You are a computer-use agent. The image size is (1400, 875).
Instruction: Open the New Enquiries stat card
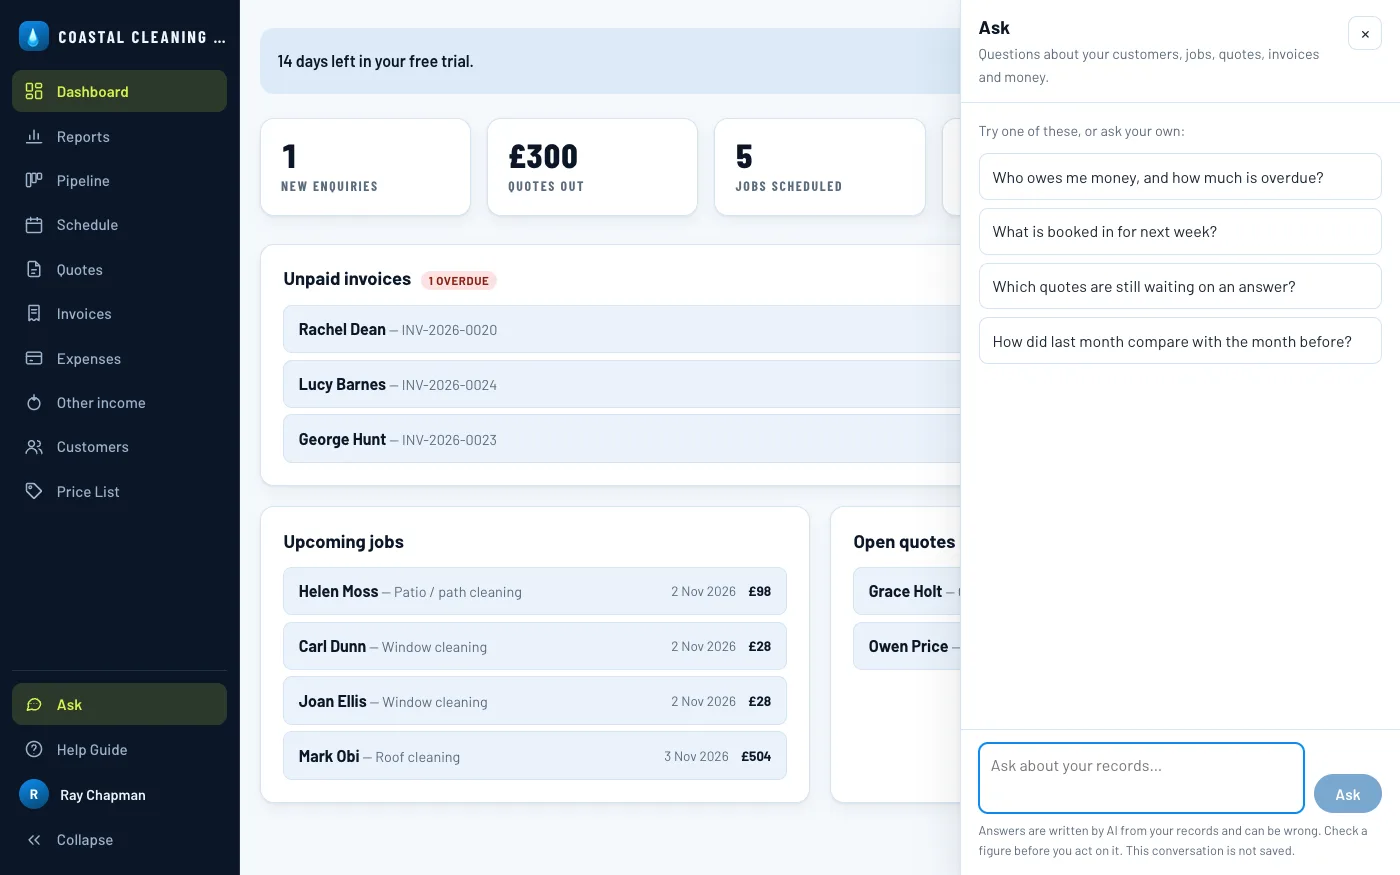(365, 167)
